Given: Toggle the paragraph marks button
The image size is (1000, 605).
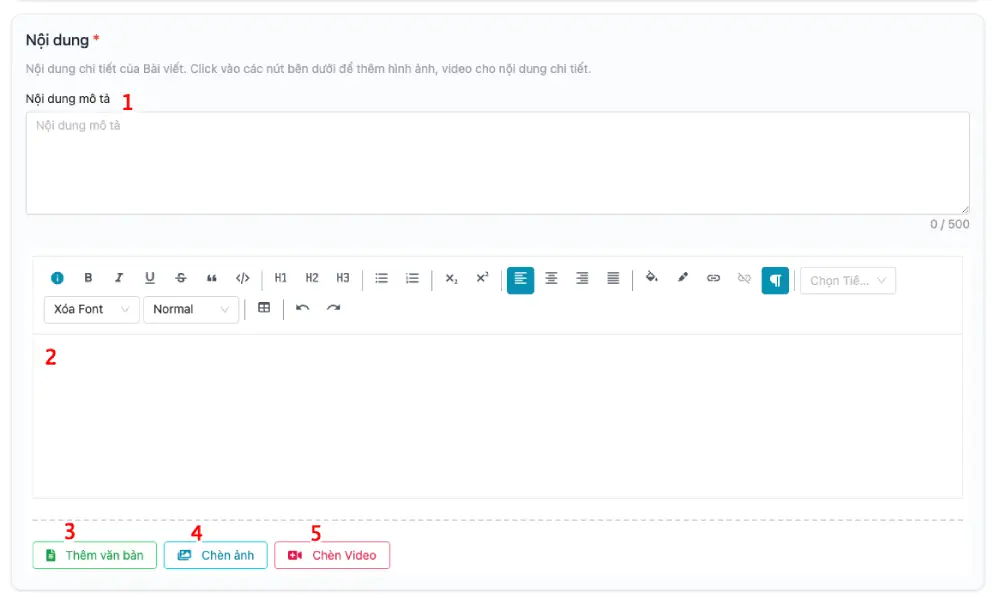Looking at the screenshot, I should 775,280.
